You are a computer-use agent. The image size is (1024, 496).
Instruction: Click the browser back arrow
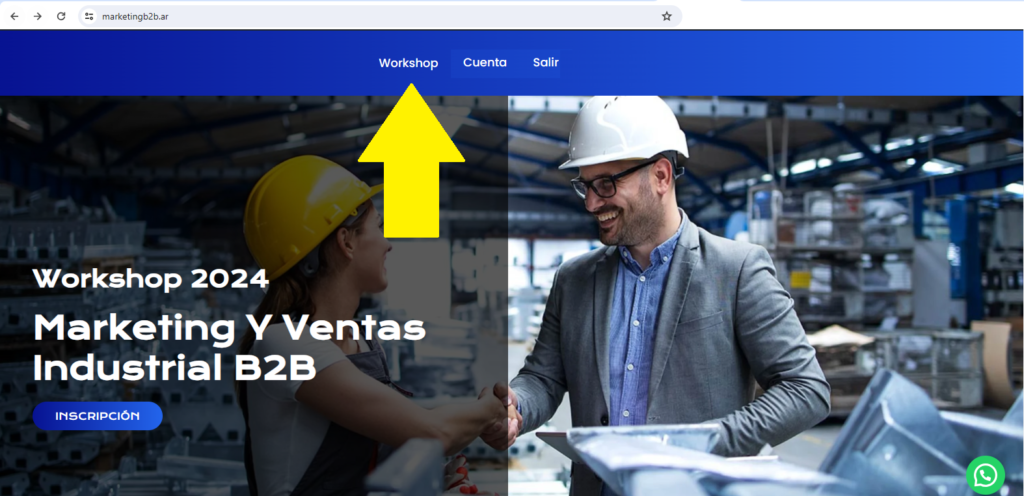coord(14,16)
